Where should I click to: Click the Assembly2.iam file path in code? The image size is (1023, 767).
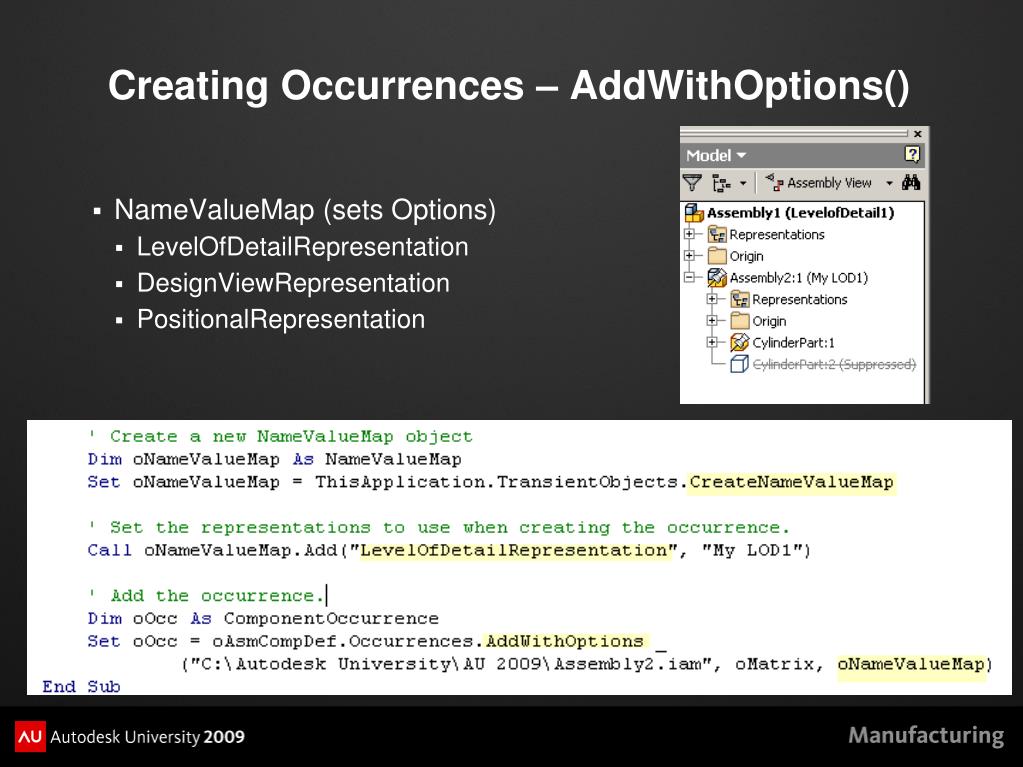[451, 665]
